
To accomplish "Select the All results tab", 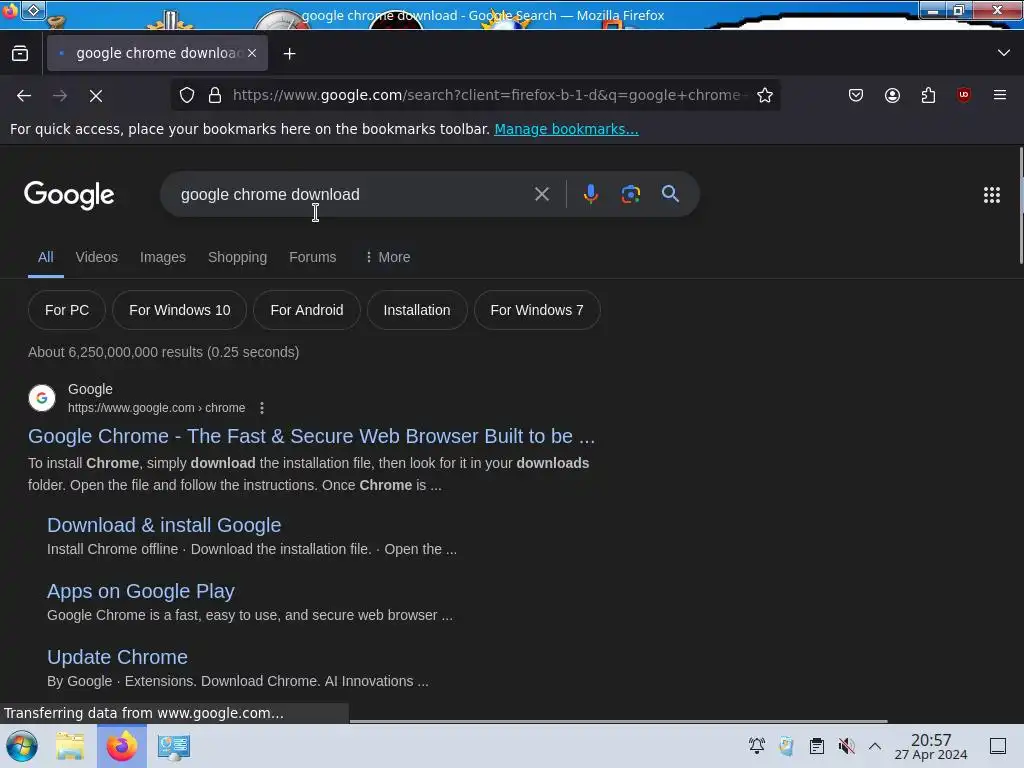I will (x=46, y=257).
